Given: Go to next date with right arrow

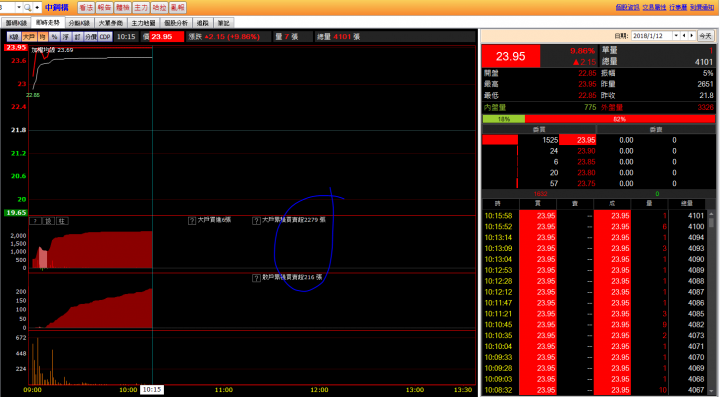Looking at the screenshot, I should pos(692,36).
